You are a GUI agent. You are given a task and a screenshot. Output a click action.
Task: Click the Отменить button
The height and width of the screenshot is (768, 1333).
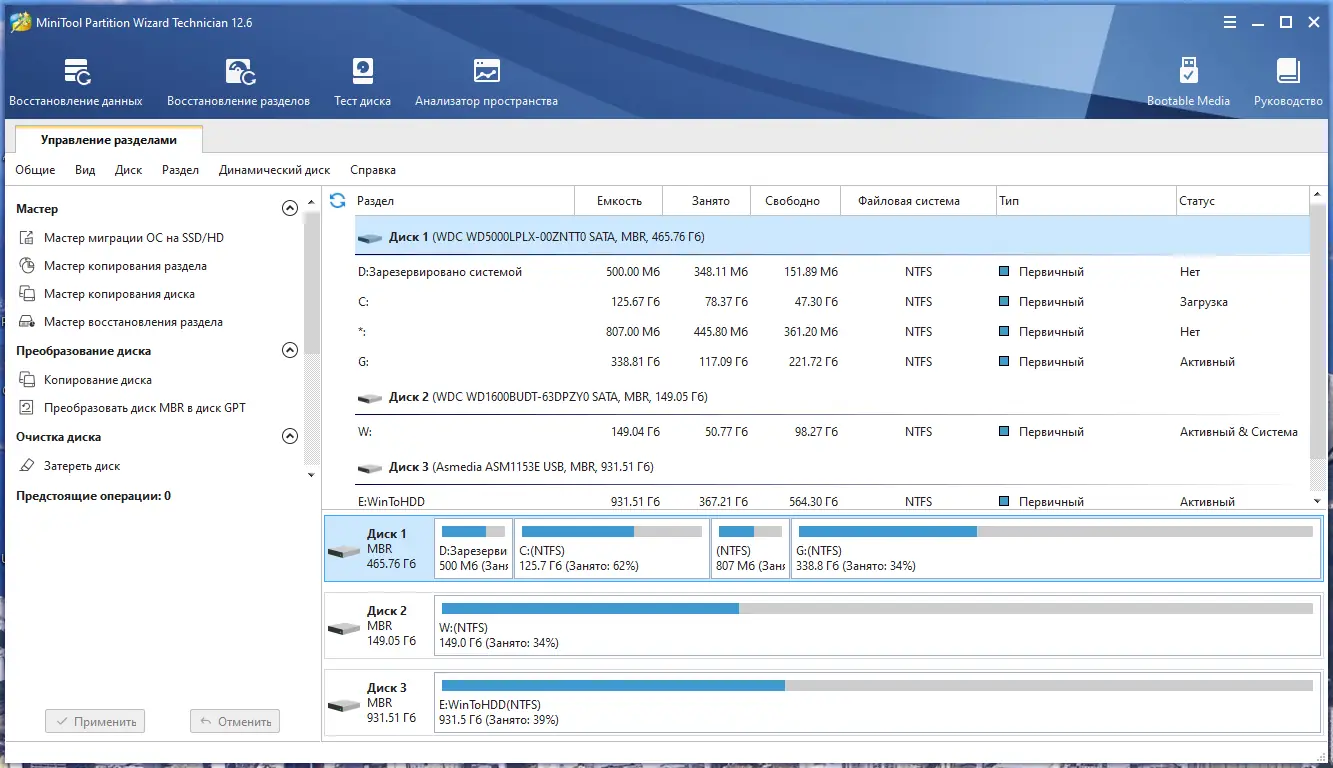tap(235, 721)
